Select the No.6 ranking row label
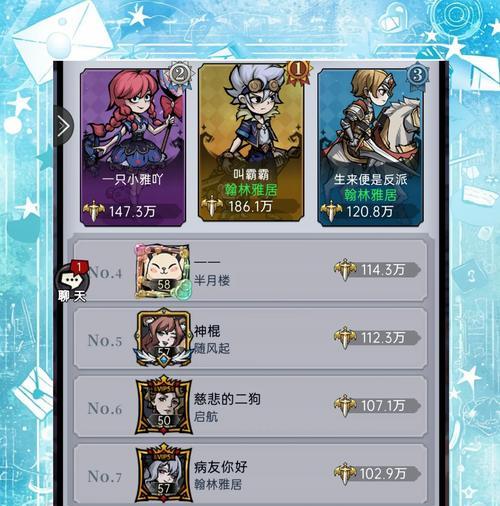Viewport: 500px width, 506px height. (105, 408)
